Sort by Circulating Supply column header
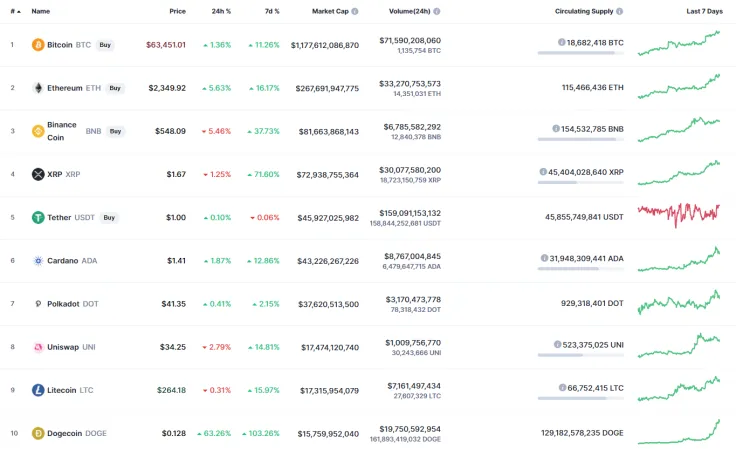 (584, 11)
